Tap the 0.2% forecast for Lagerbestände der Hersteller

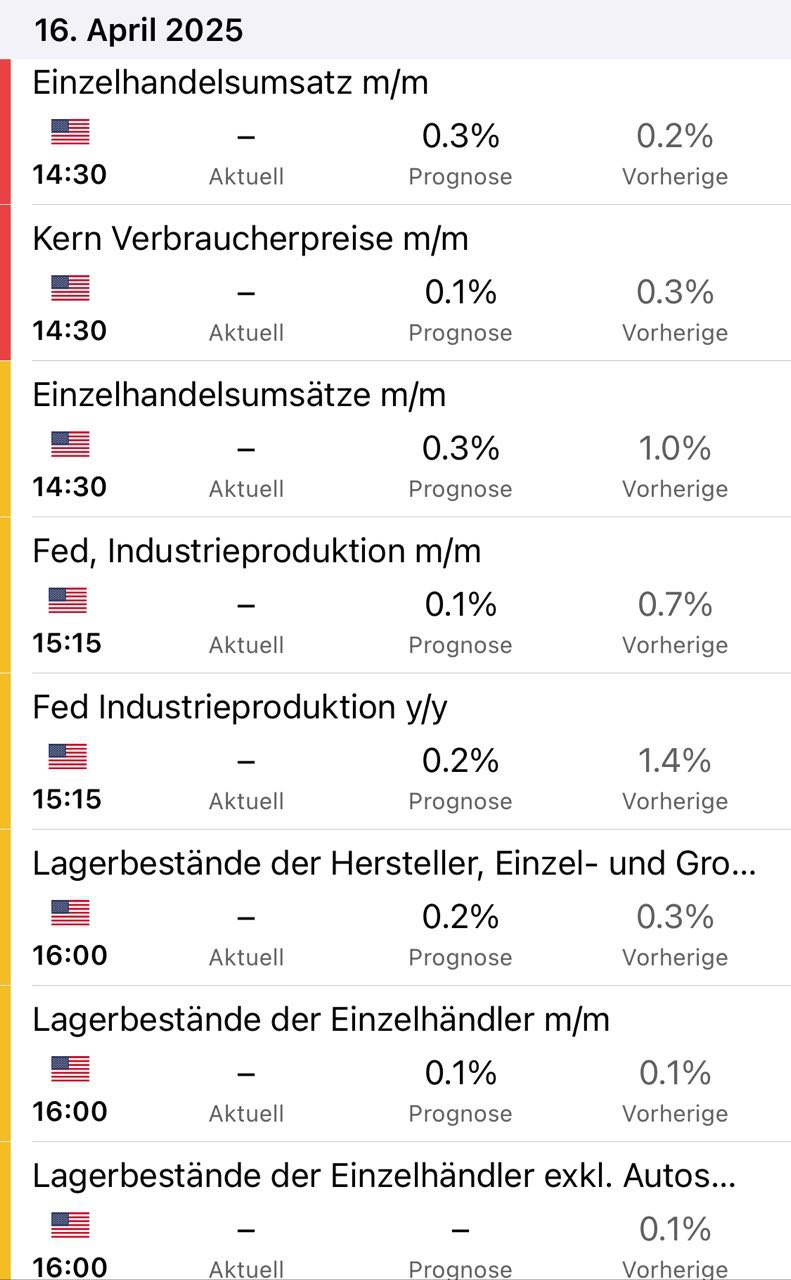(460, 916)
